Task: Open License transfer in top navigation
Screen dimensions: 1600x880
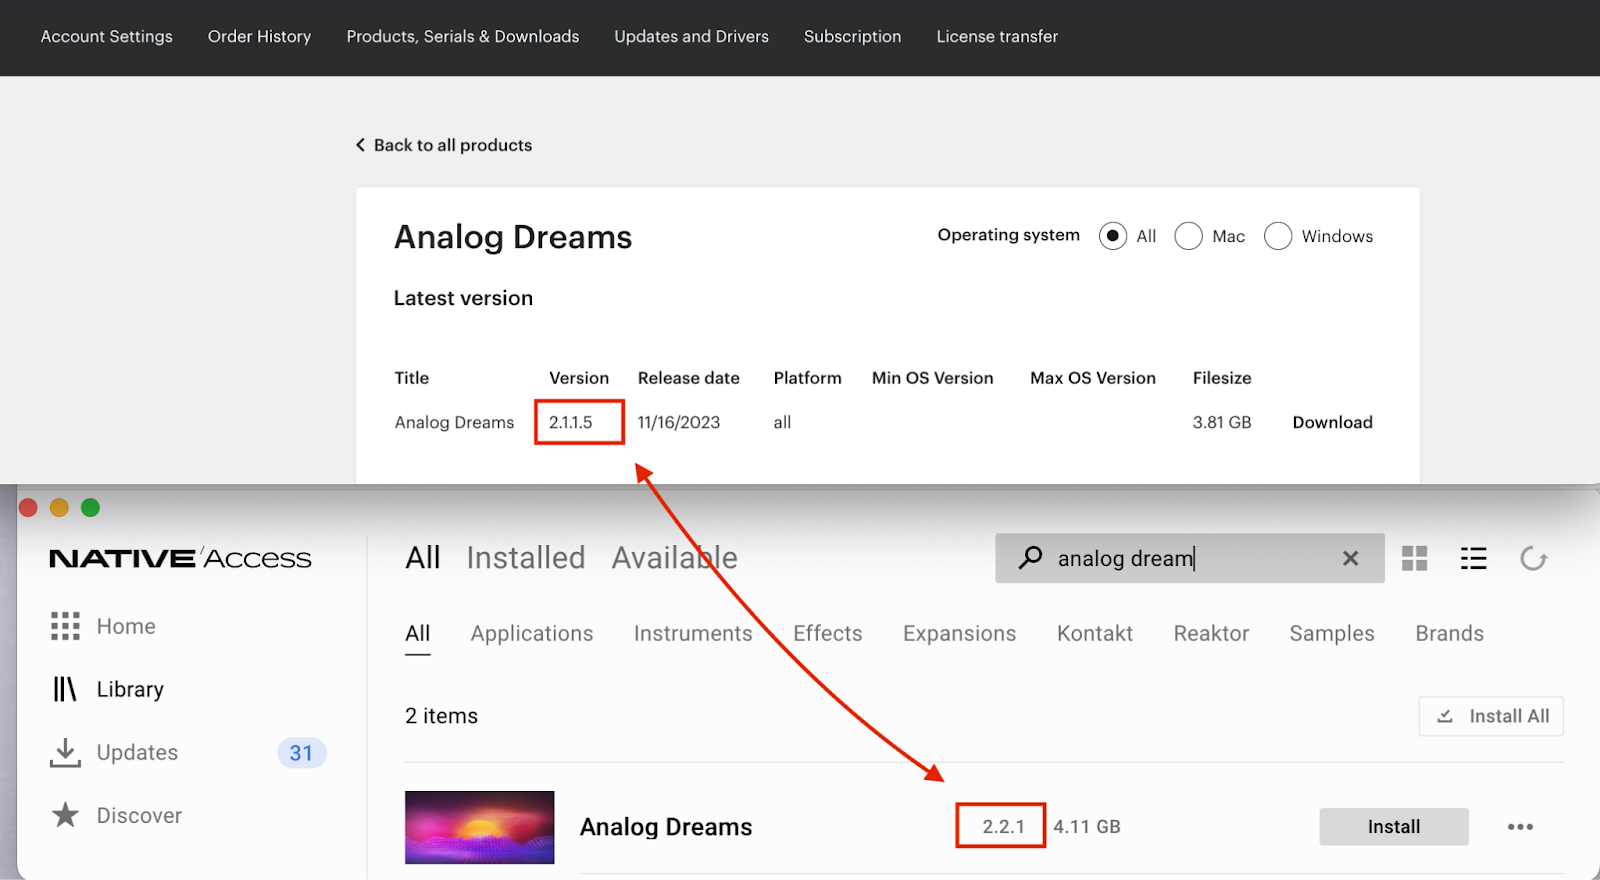Action: [x=997, y=36]
